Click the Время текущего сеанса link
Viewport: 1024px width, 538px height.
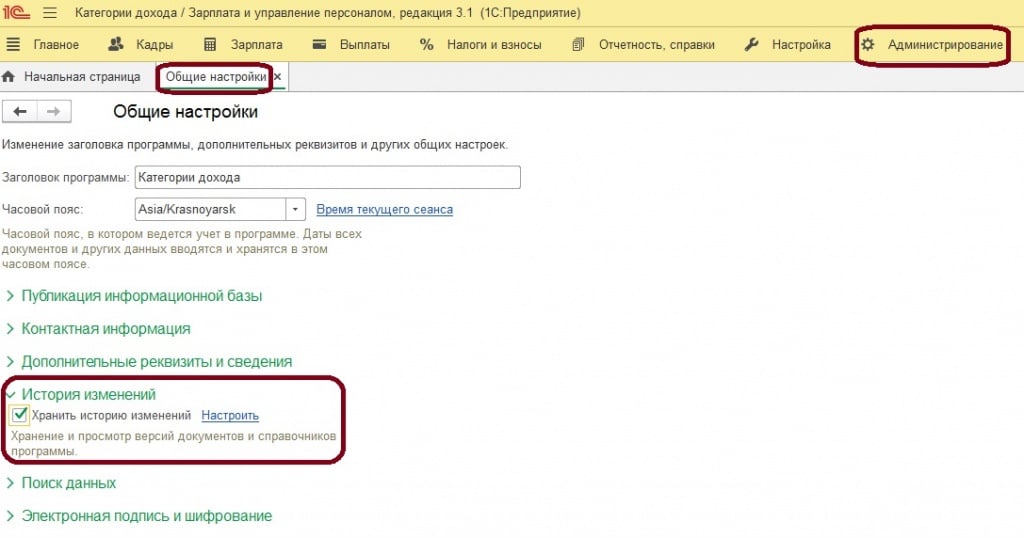[x=384, y=210]
